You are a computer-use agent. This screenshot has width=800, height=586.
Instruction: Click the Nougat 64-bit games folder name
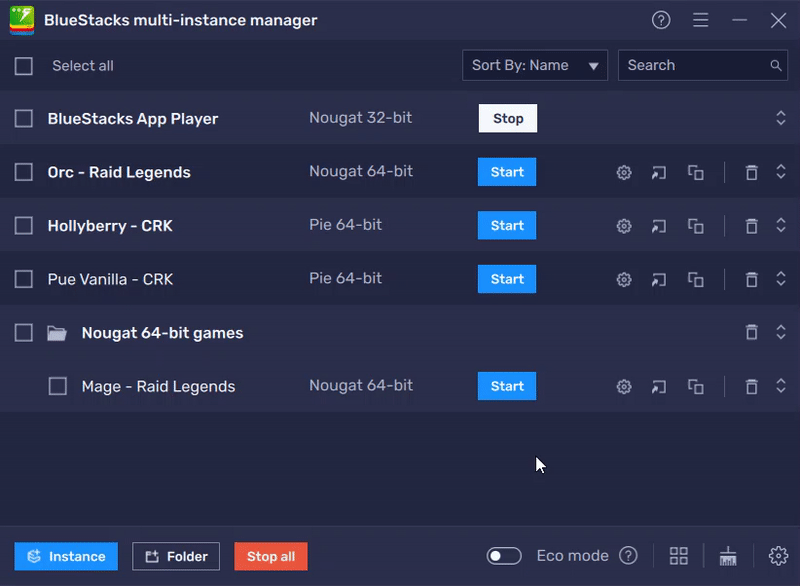click(162, 333)
